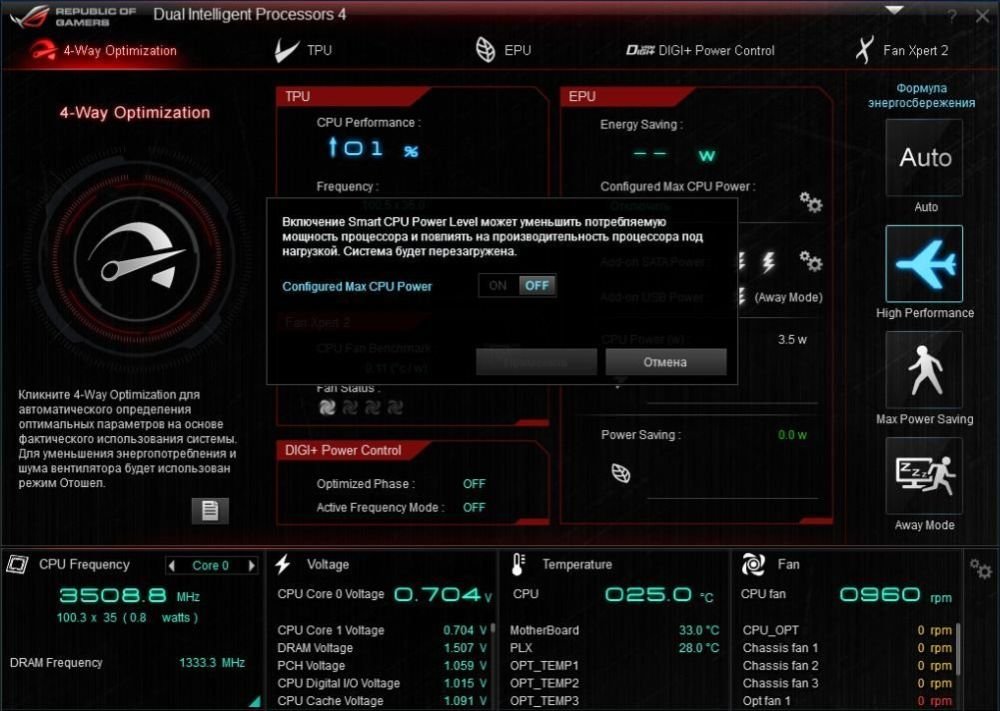Click the EPU Power Saving leaf icon

pos(621,473)
